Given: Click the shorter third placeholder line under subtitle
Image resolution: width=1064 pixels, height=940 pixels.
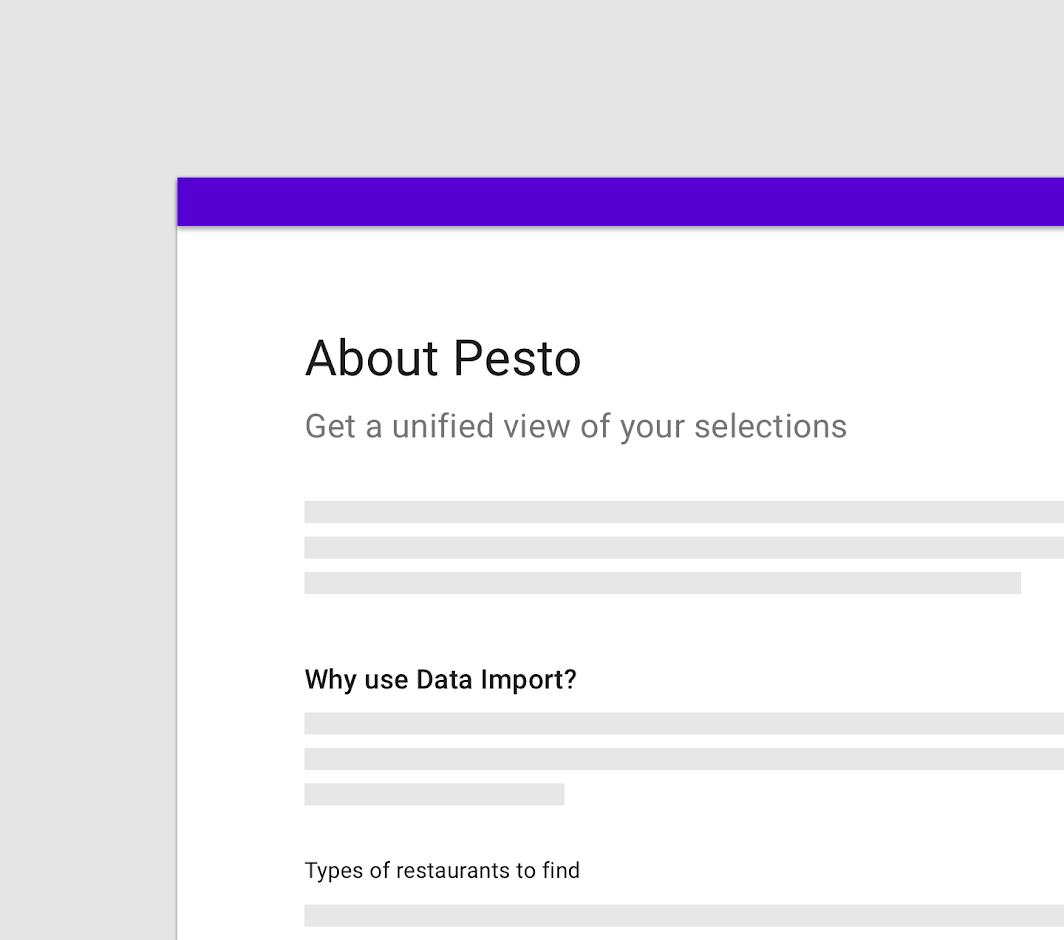Looking at the screenshot, I should 662,582.
